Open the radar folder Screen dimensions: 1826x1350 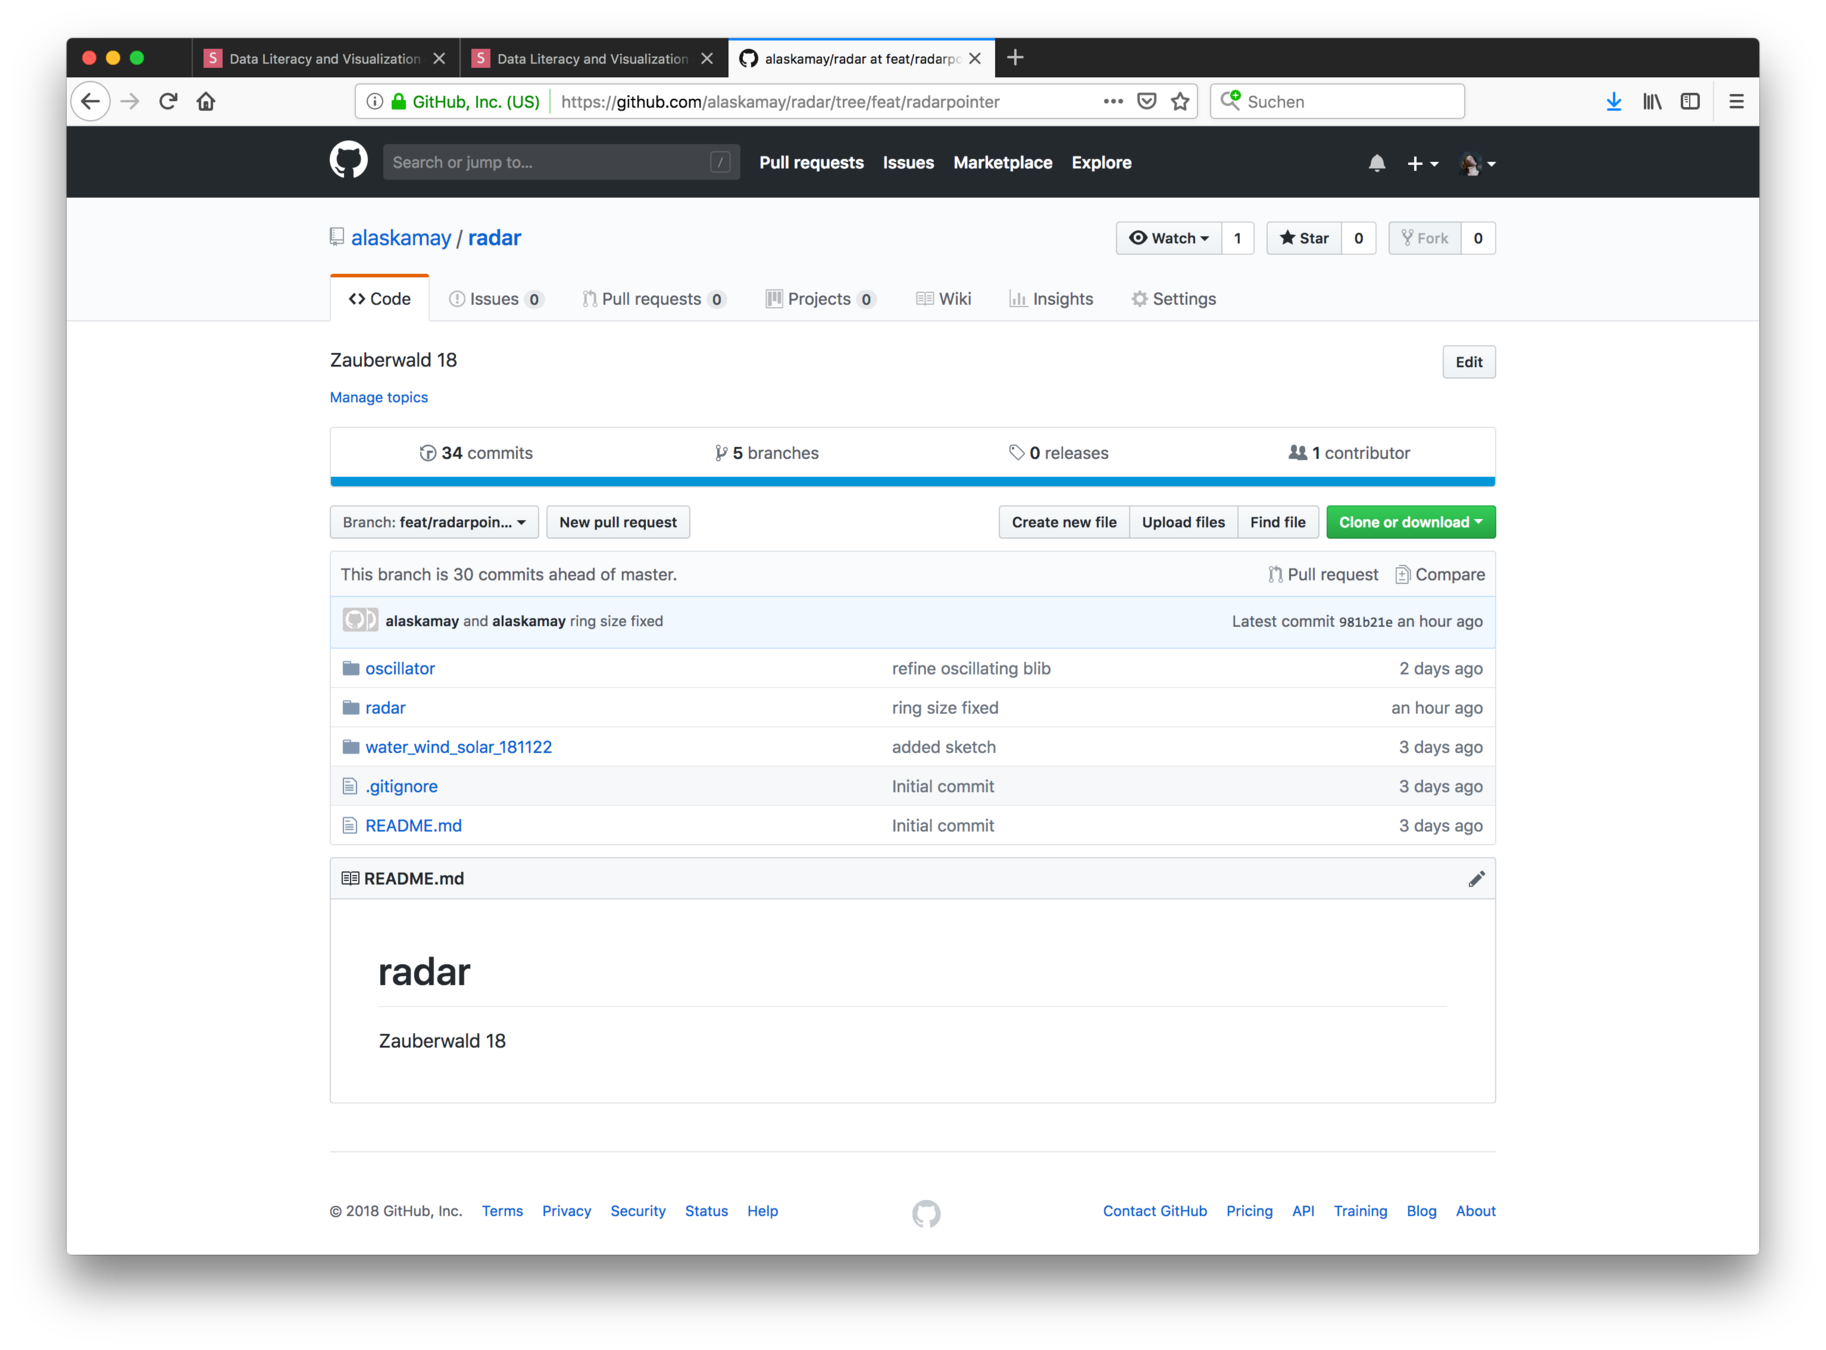coord(385,708)
